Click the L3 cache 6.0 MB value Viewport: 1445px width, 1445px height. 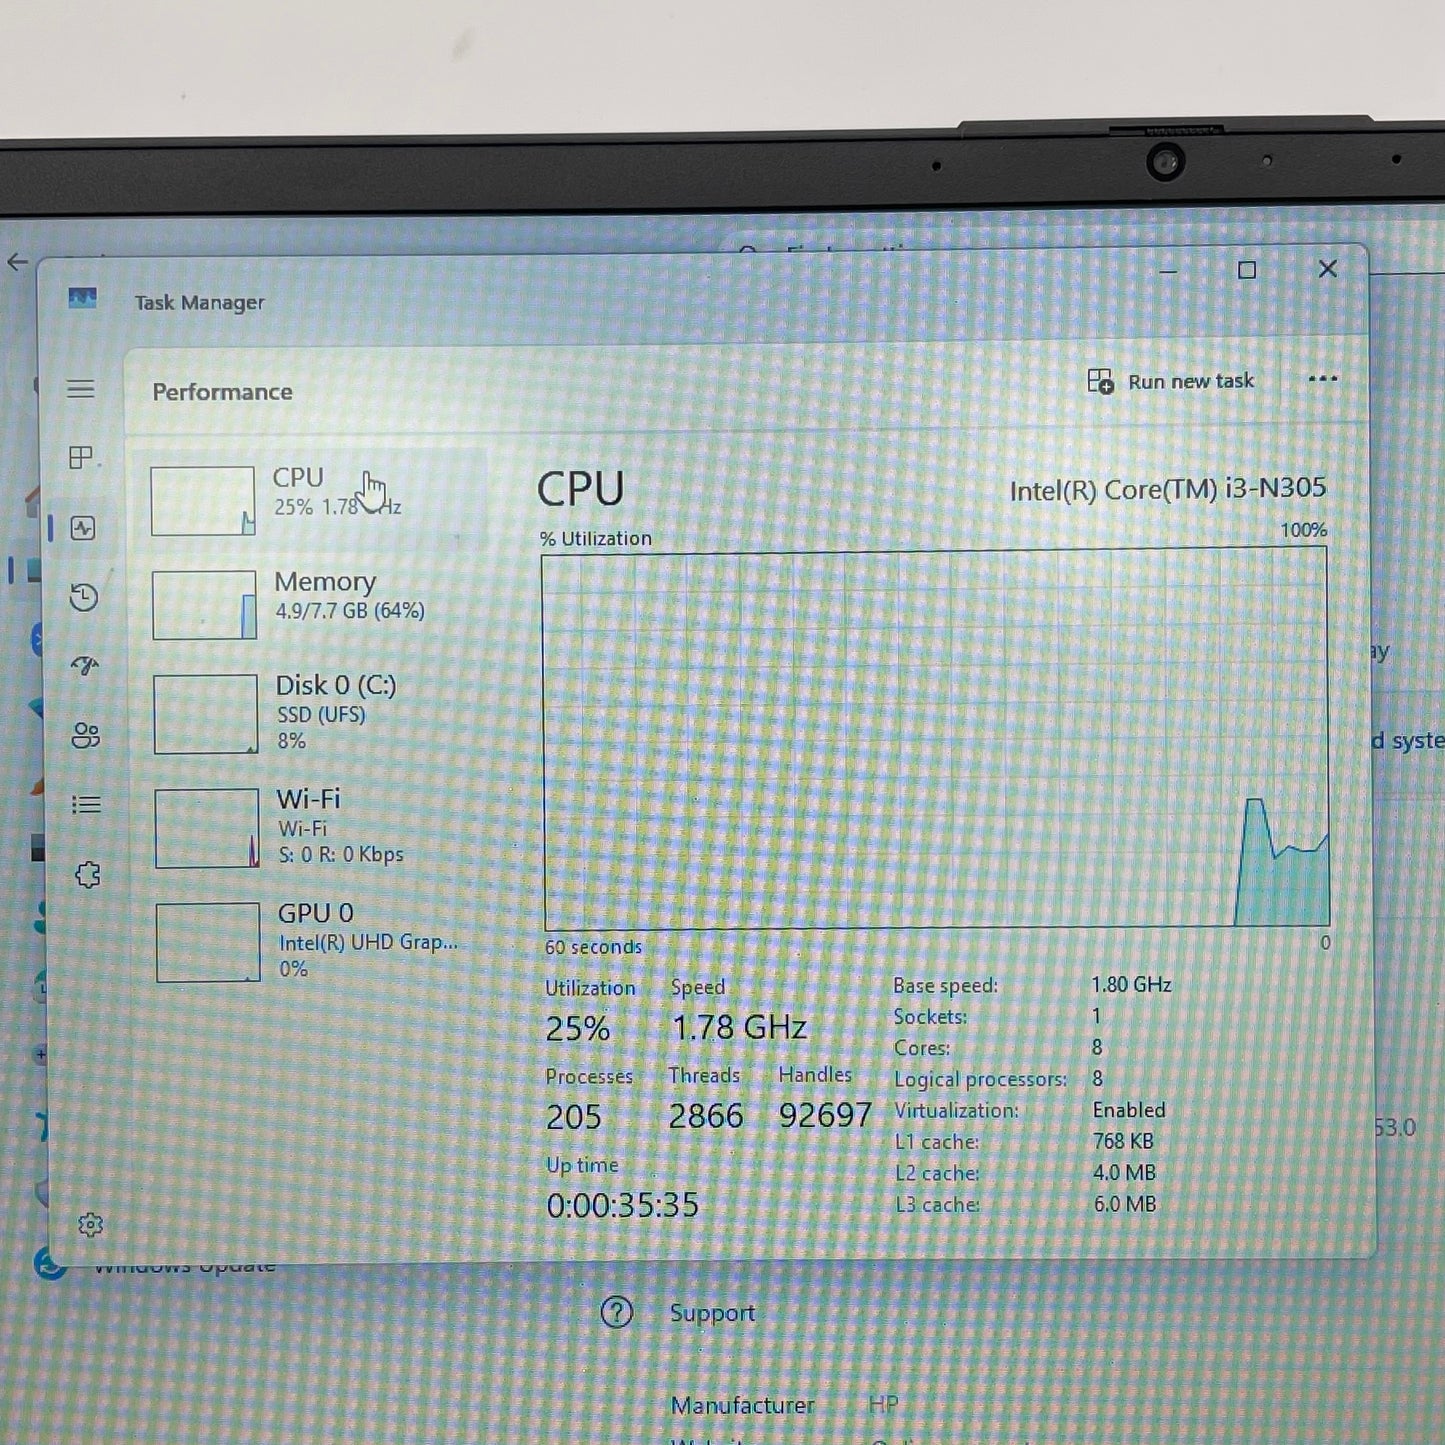[1125, 1204]
